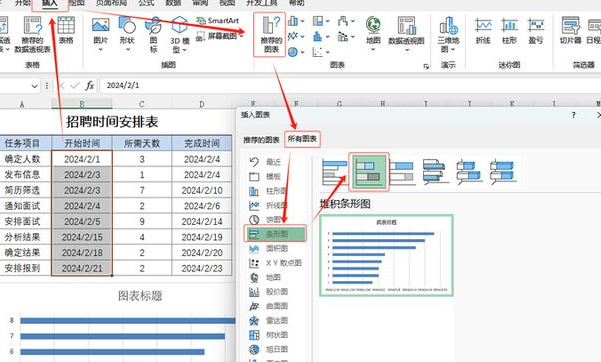Select column C header
This screenshot has width=601, height=362.
[x=142, y=104]
